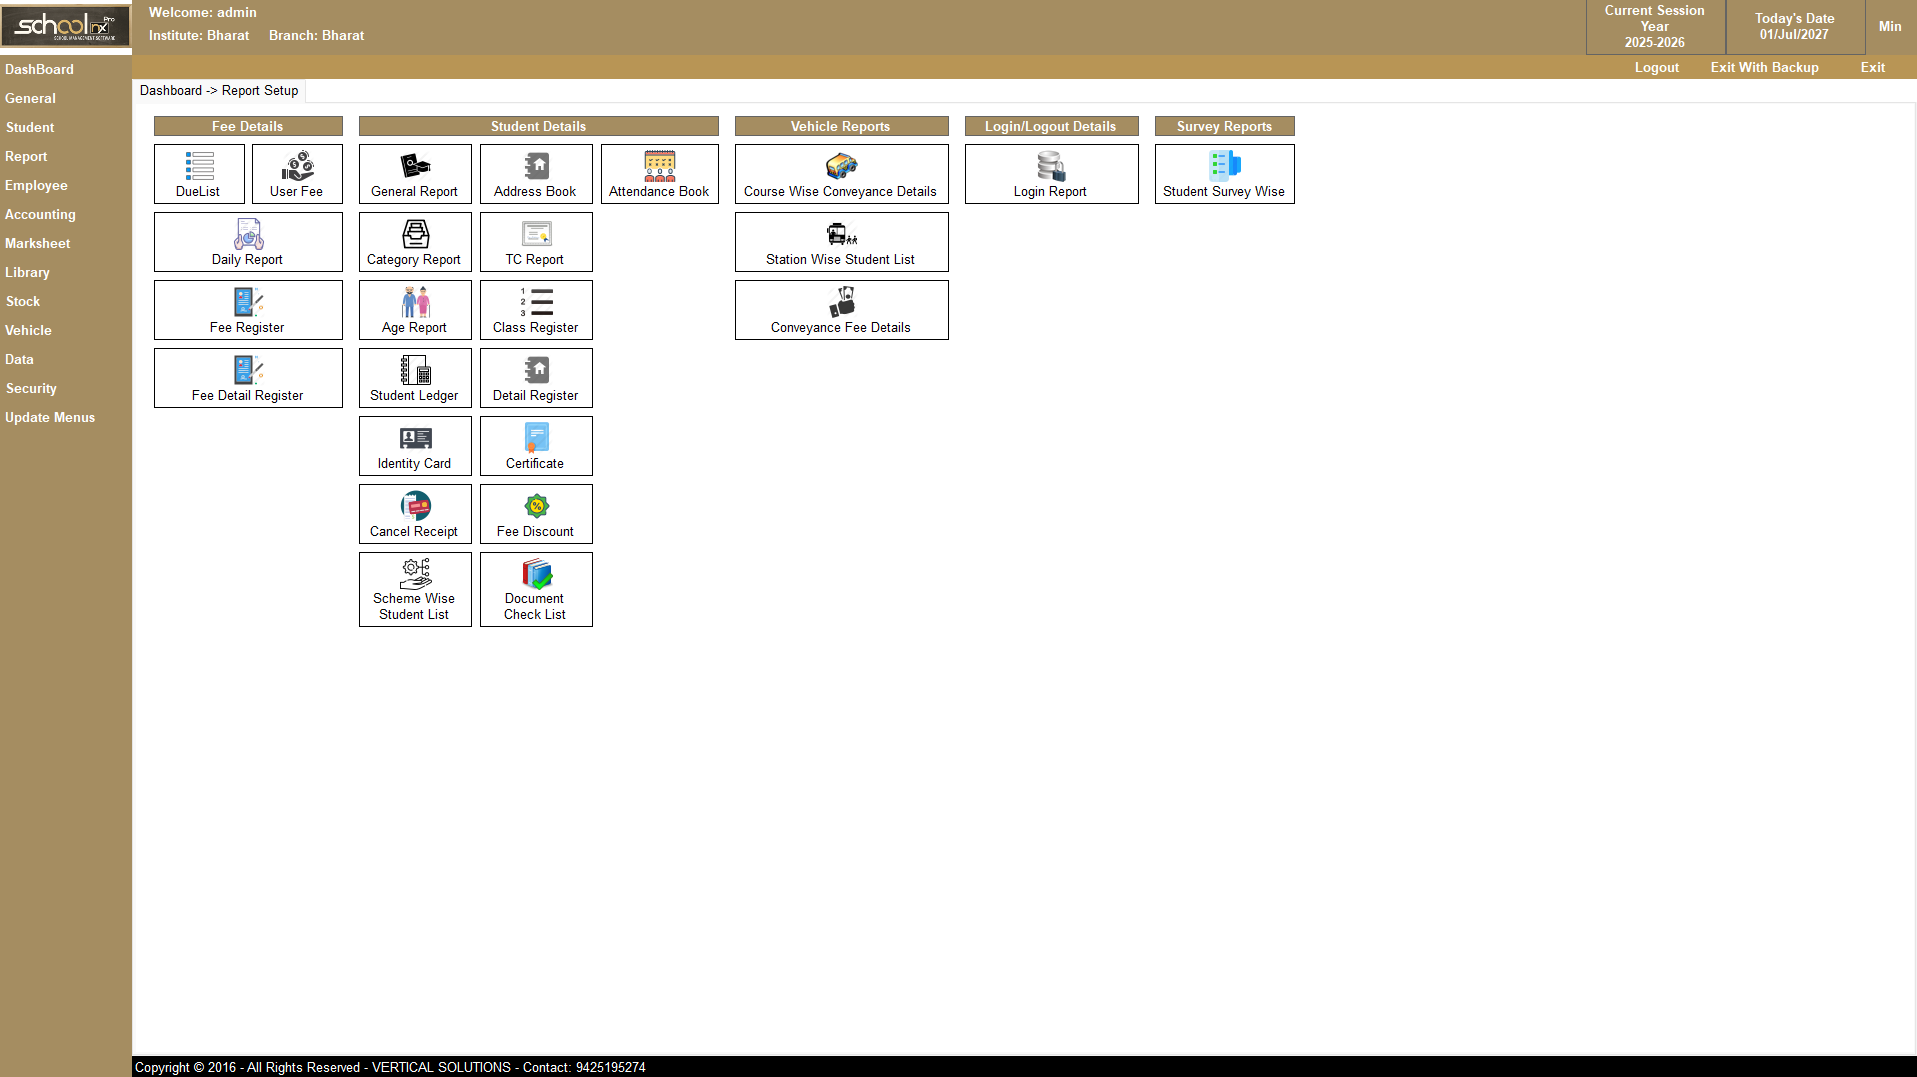Select Student in the sidebar menu
This screenshot has height=1077, width=1917.
click(x=30, y=127)
